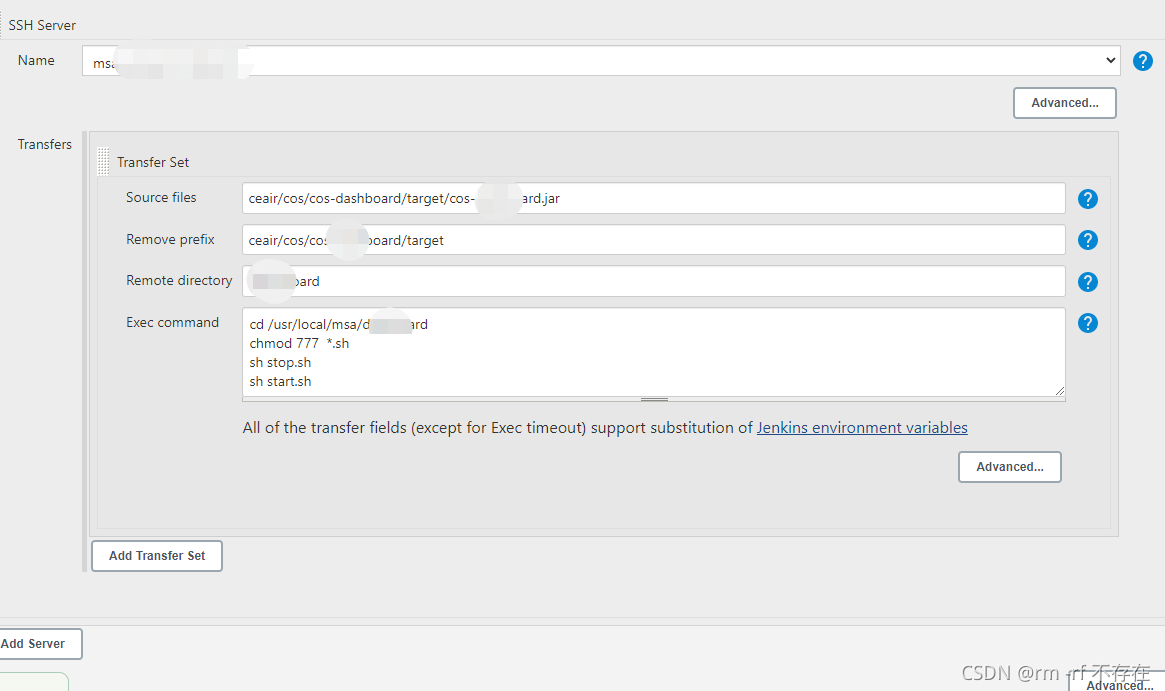Open Advanced settings for the Transfer Set
1165x691 pixels.
click(1009, 466)
